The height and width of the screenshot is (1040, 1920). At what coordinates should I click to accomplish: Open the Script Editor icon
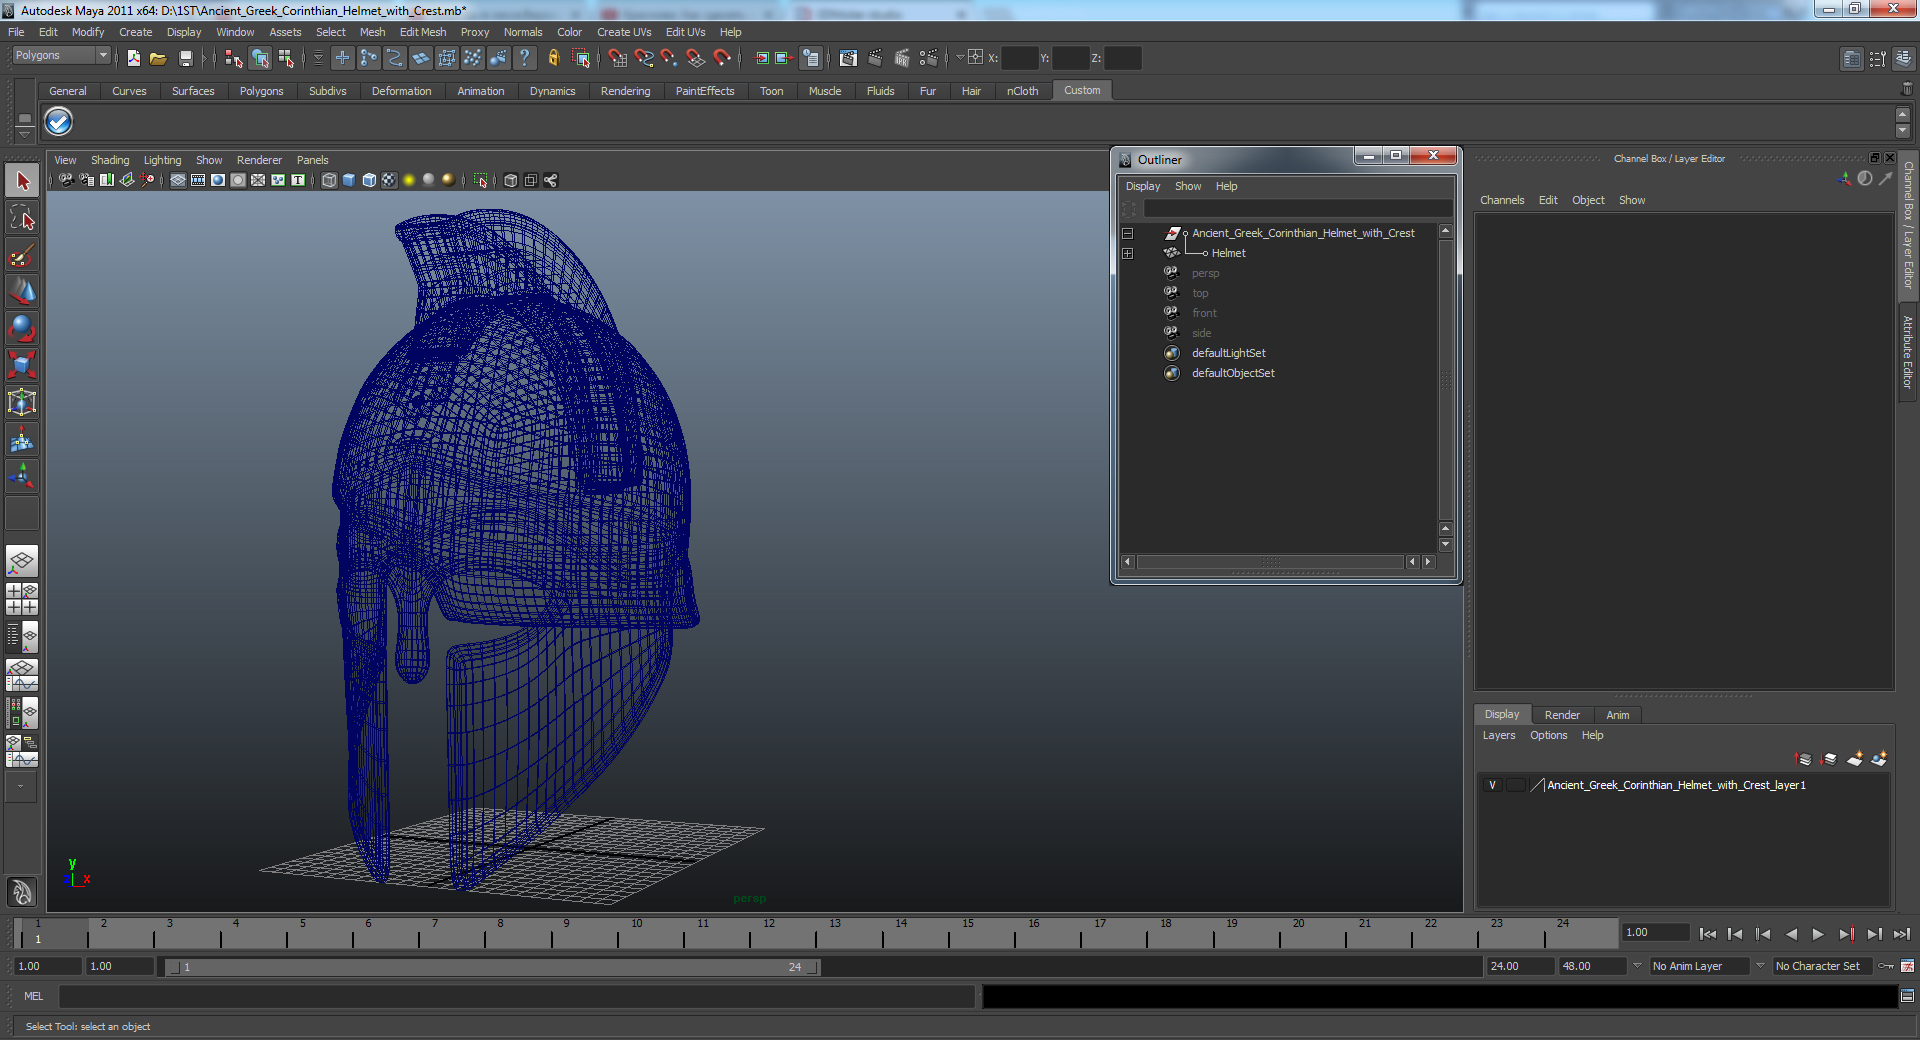click(1907, 996)
